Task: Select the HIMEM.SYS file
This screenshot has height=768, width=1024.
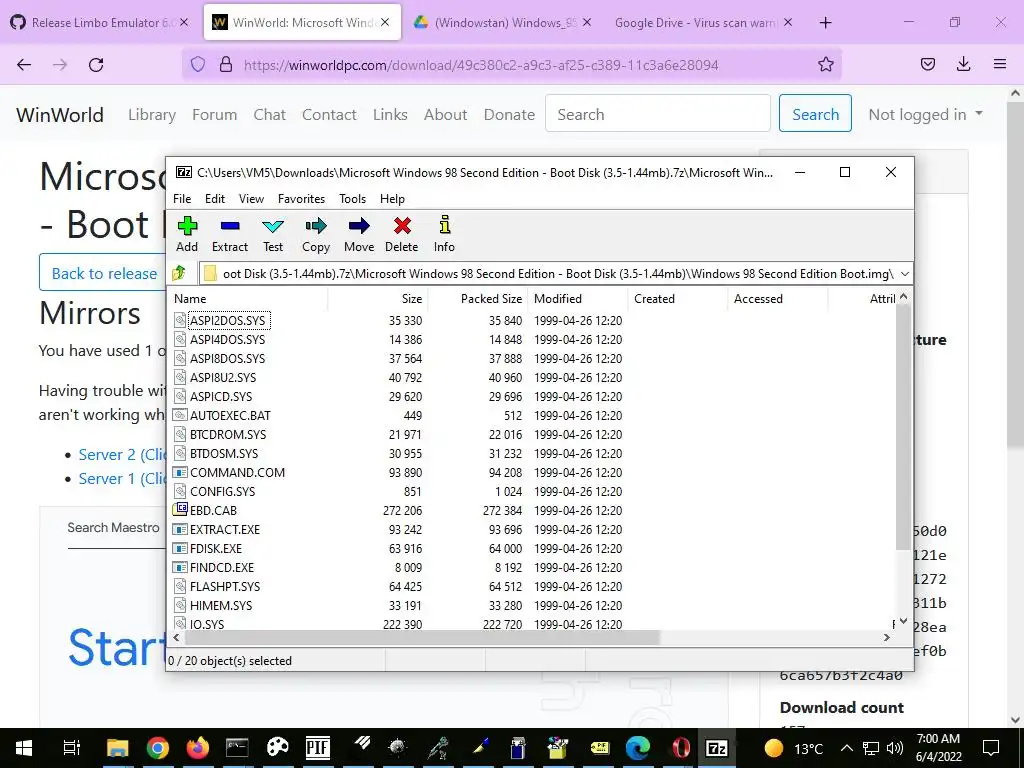Action: pos(221,605)
